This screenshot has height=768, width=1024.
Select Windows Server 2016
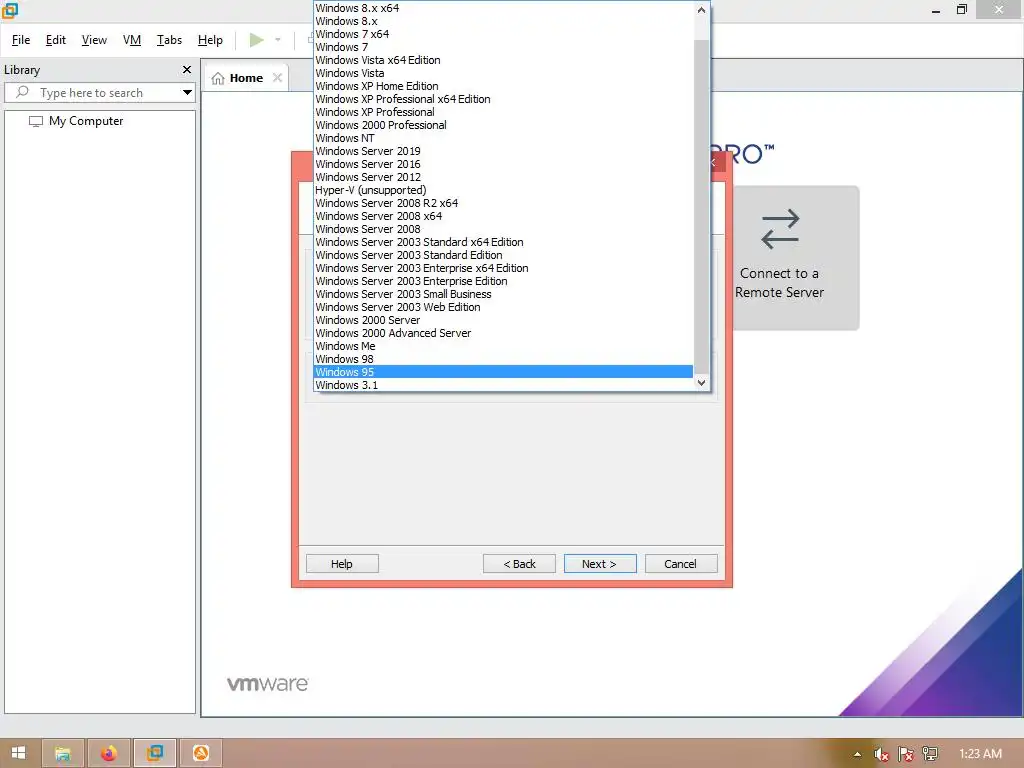[x=503, y=164]
